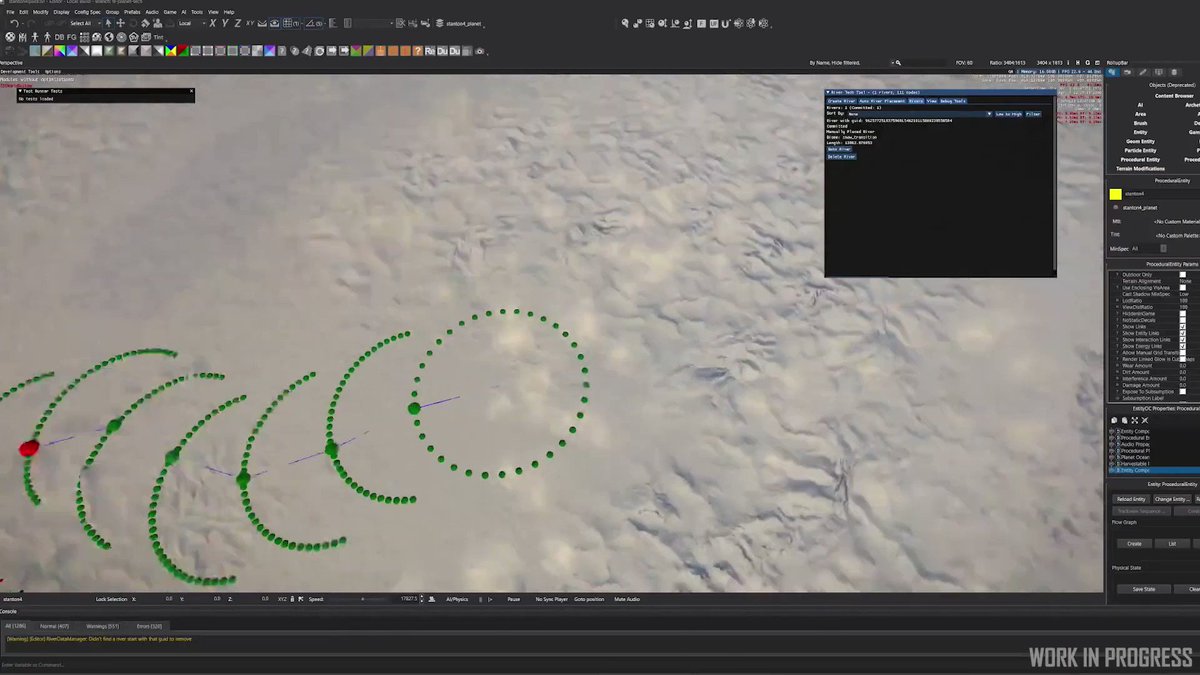This screenshot has height=675, width=1200.
Task: Uncheck the Show Energy Links checkbox
Action: [1183, 346]
